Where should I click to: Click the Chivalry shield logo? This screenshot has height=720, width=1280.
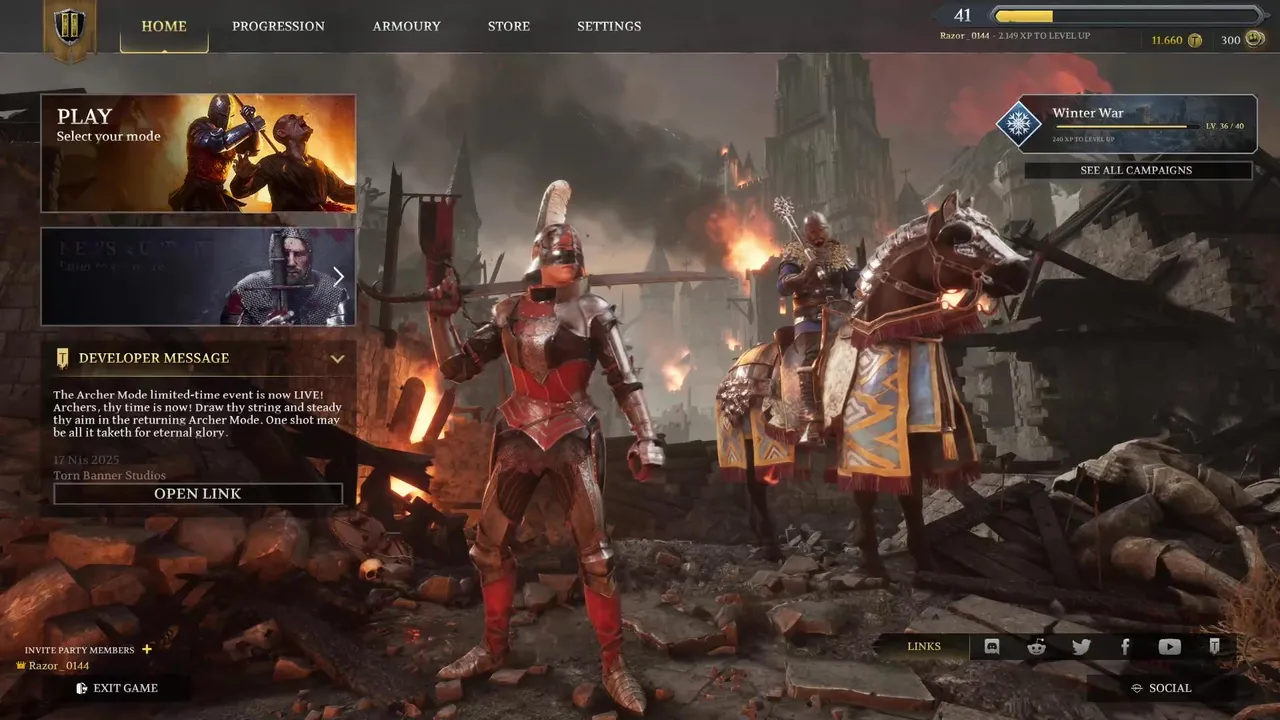click(x=70, y=27)
